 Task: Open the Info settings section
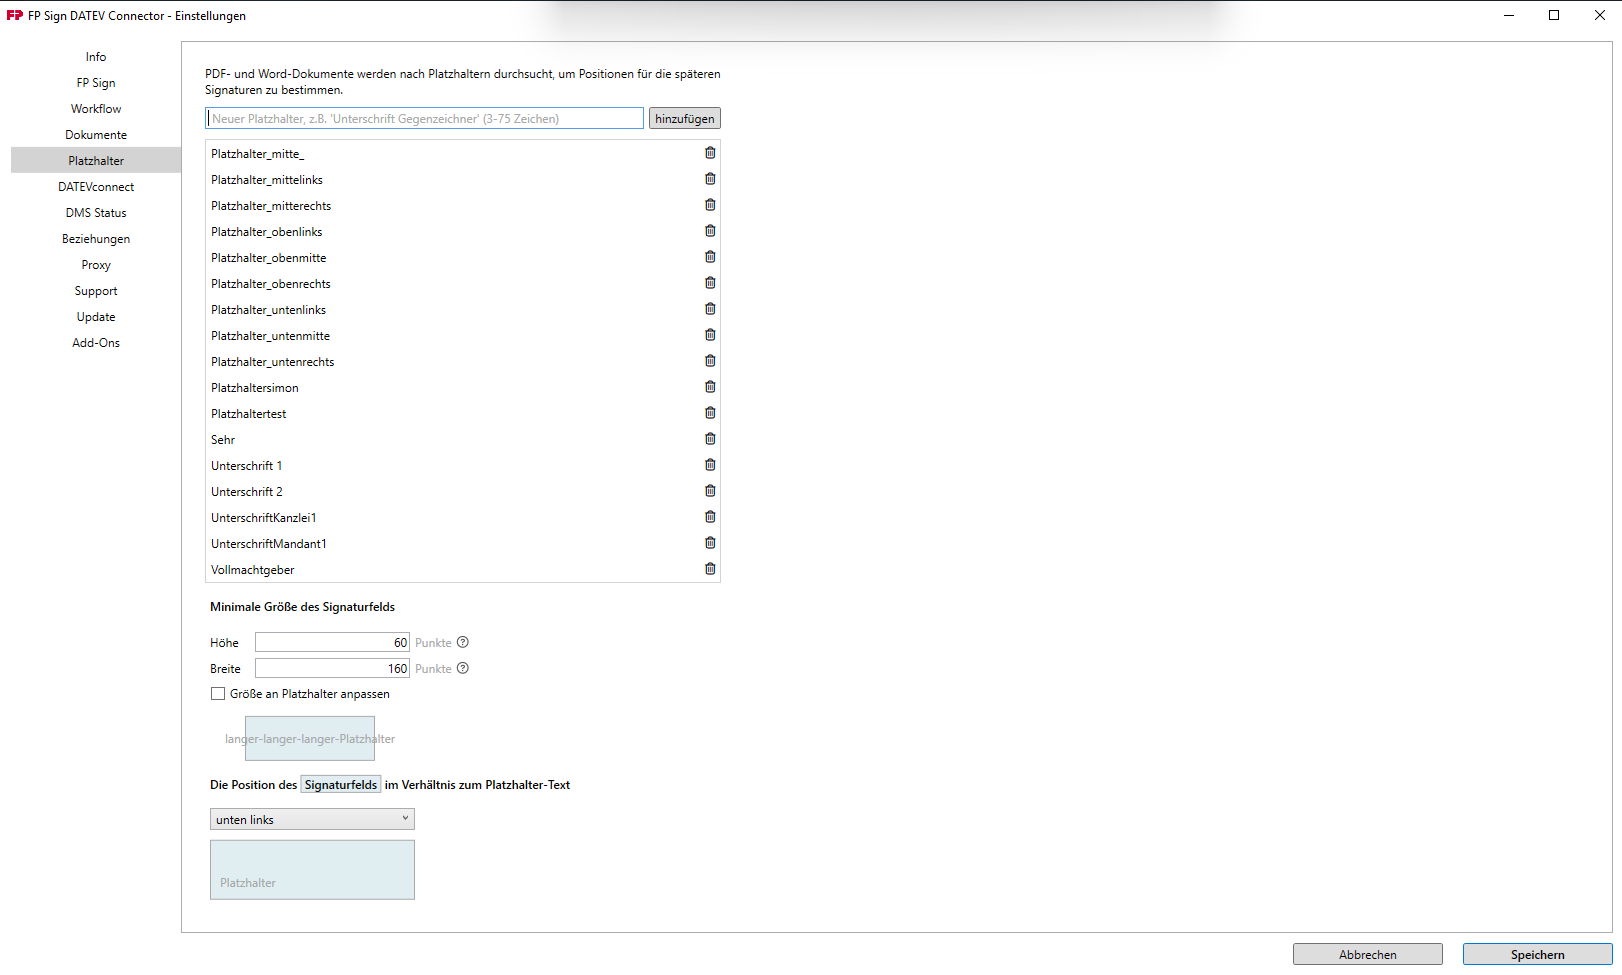pyautogui.click(x=96, y=57)
